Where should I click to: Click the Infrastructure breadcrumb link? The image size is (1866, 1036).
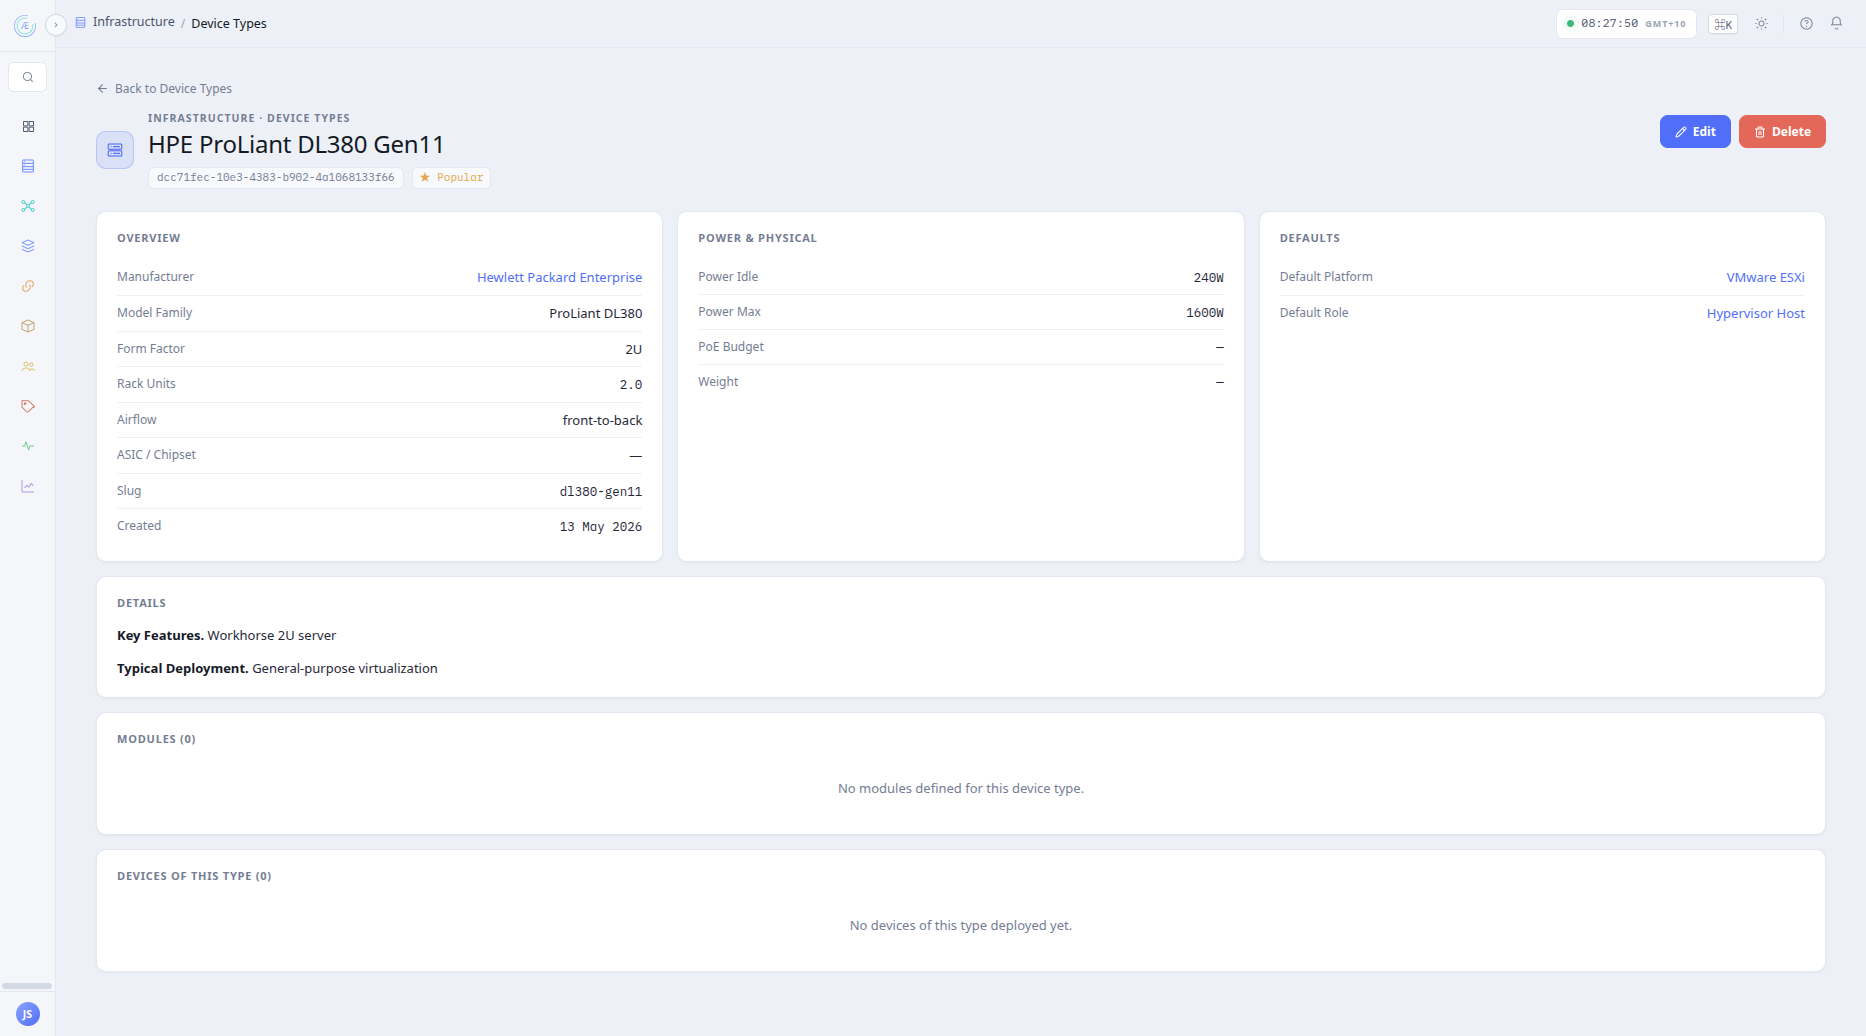[x=134, y=22]
